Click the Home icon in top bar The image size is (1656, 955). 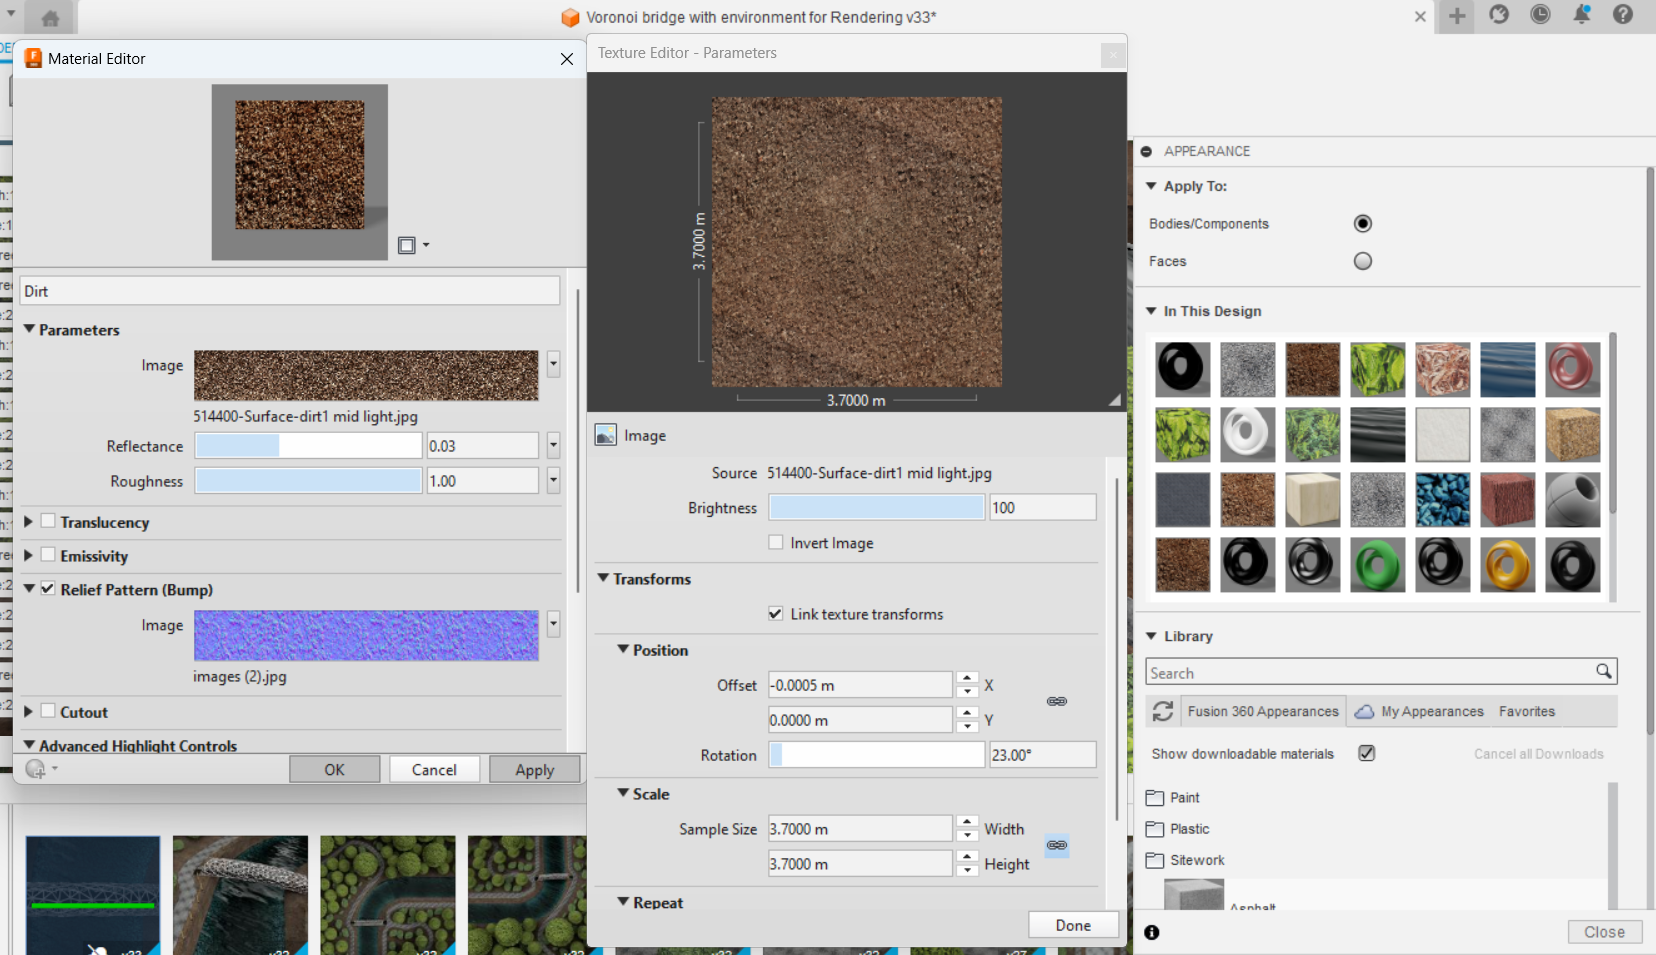(50, 18)
